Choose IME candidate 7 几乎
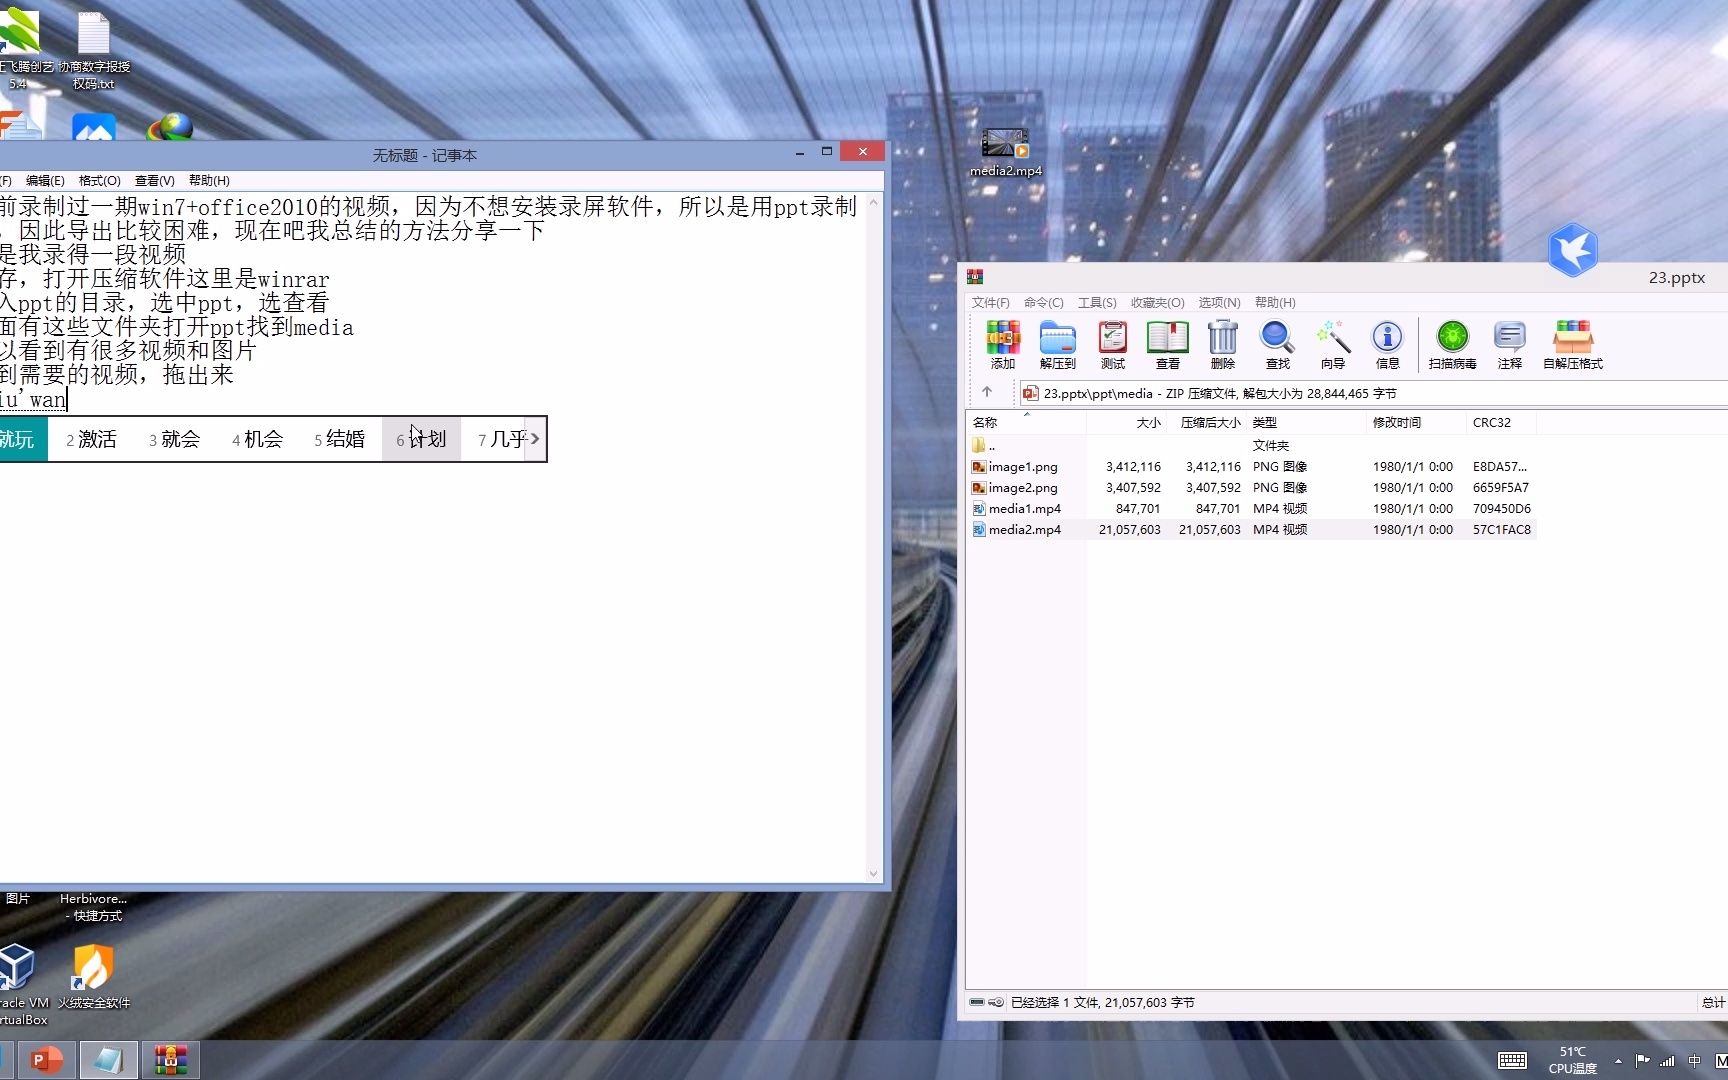 coord(501,439)
